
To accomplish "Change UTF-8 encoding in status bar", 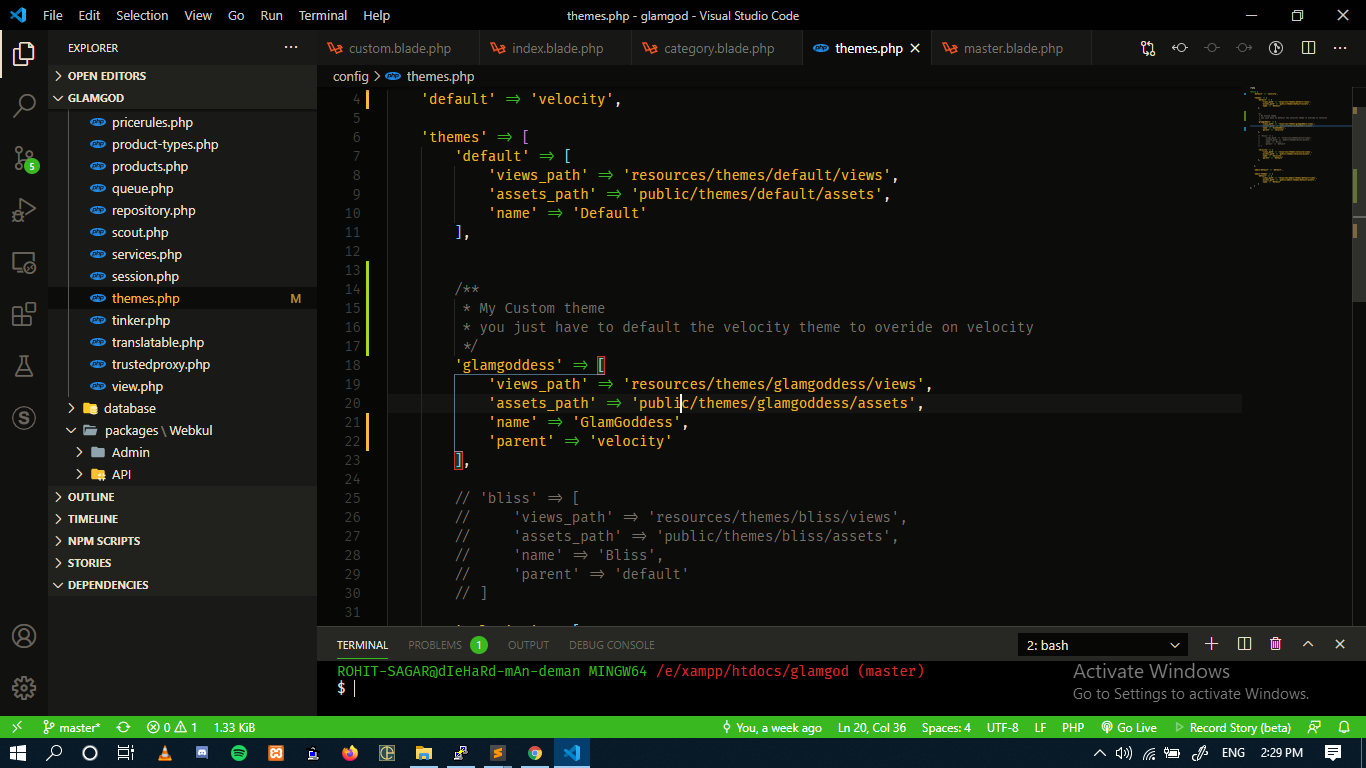I will click(1002, 728).
